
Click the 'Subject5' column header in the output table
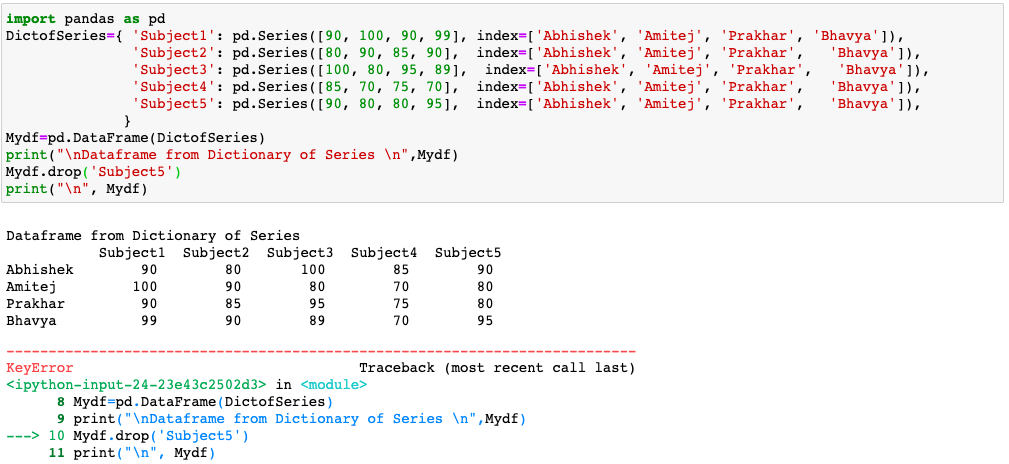(x=468, y=253)
